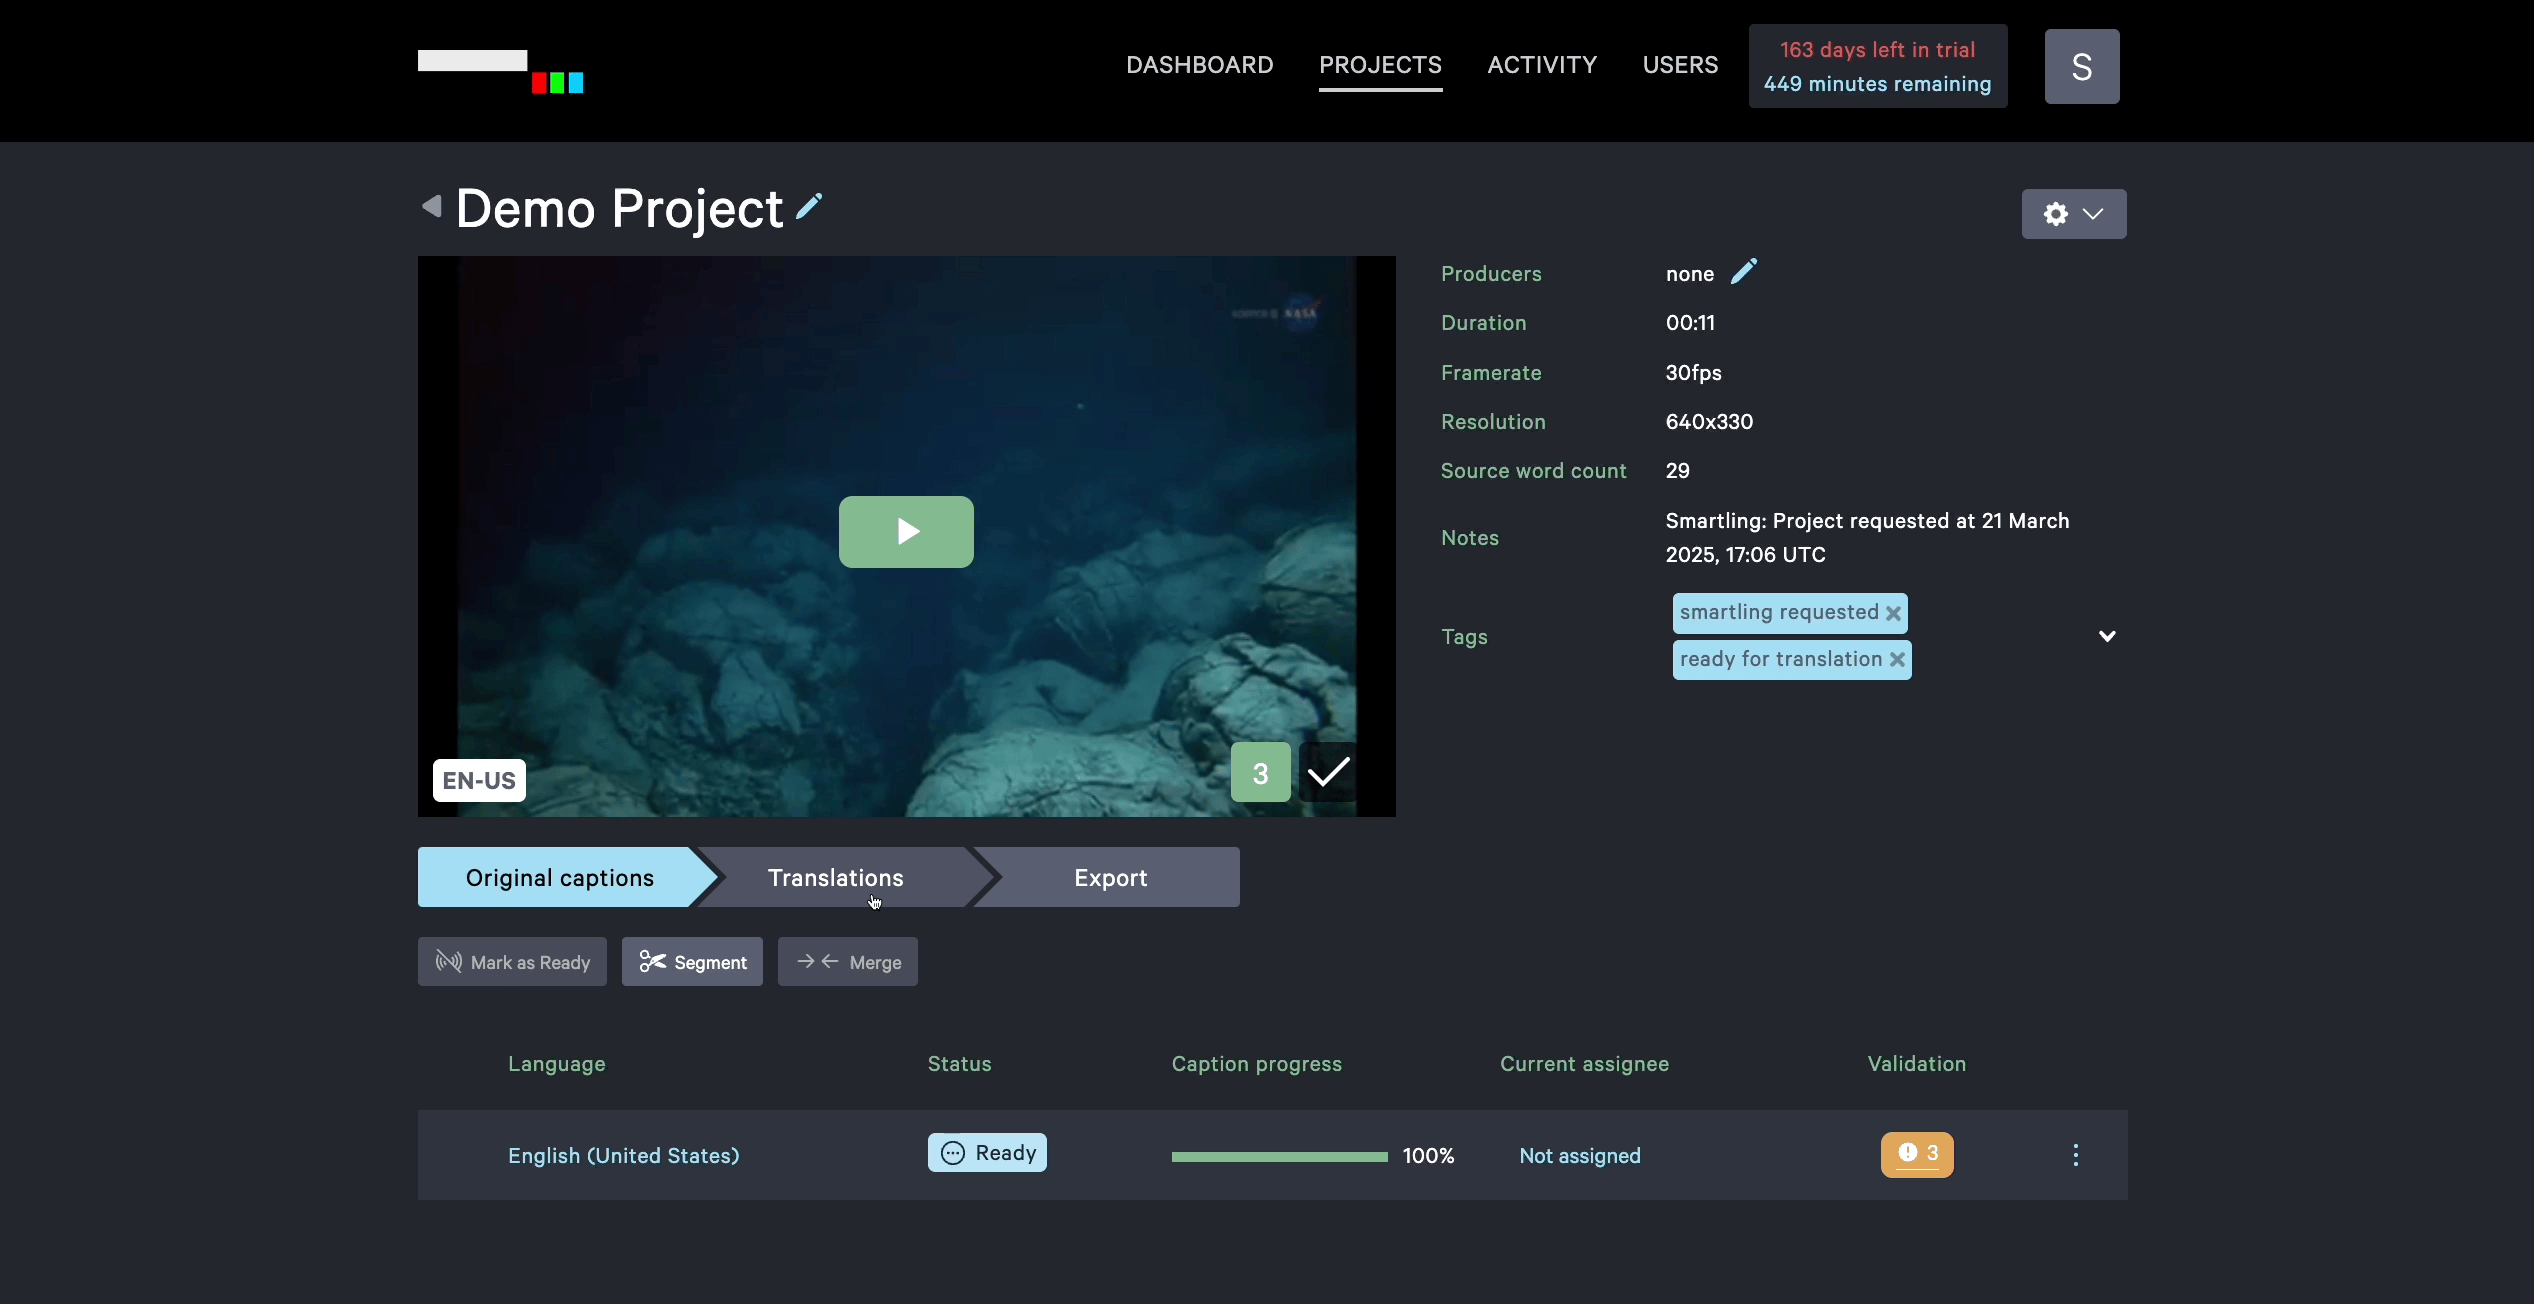2534x1304 pixels.
Task: Go to the DASHBOARD nav item
Action: (1199, 65)
